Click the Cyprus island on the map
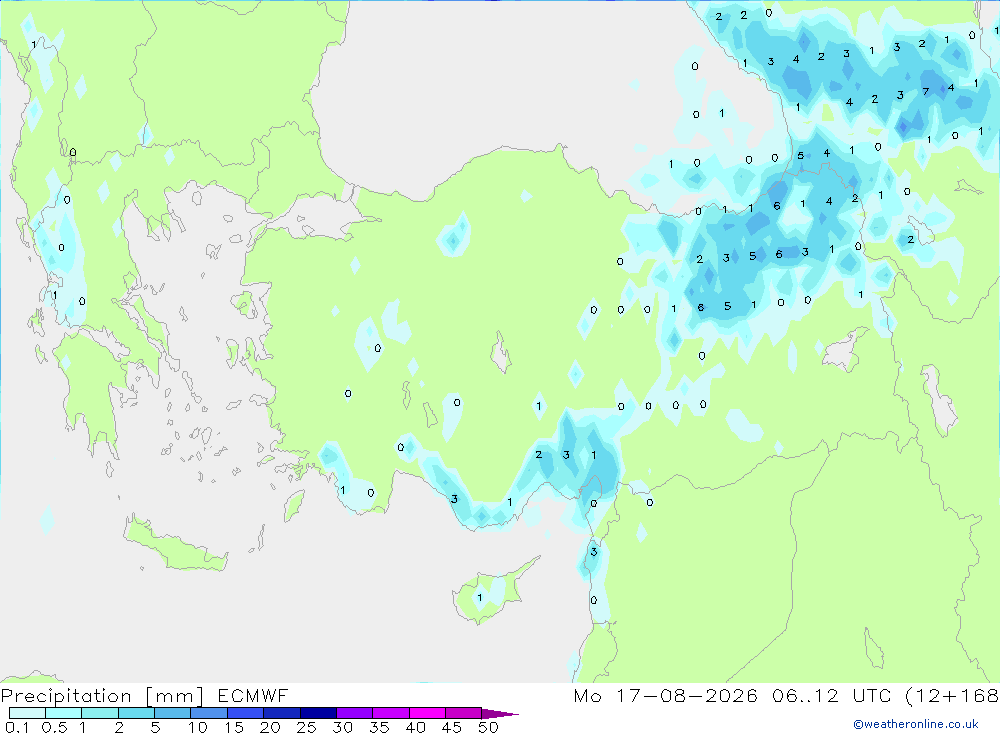Image resolution: width=1000 pixels, height=733 pixels. click(x=494, y=590)
